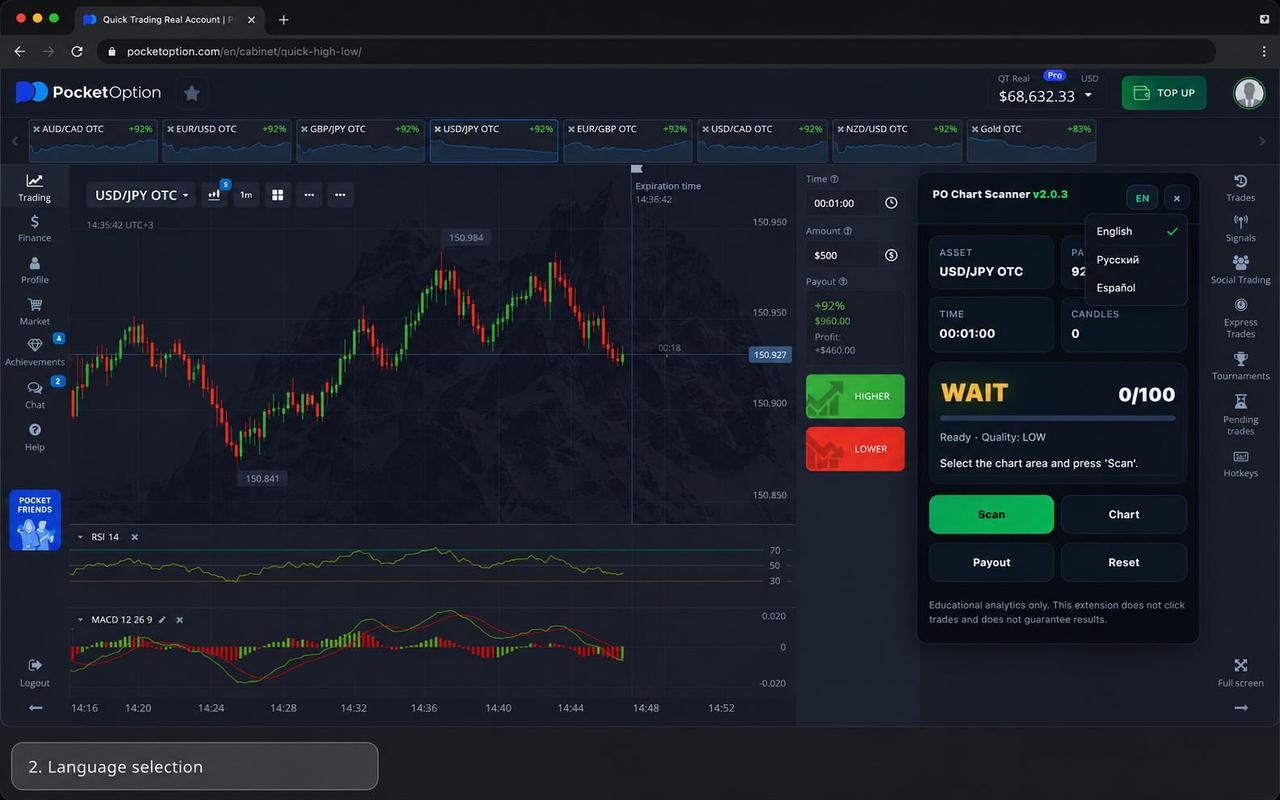Remove the RSI 14 indicator
Image resolution: width=1280 pixels, height=800 pixels.
[135, 537]
